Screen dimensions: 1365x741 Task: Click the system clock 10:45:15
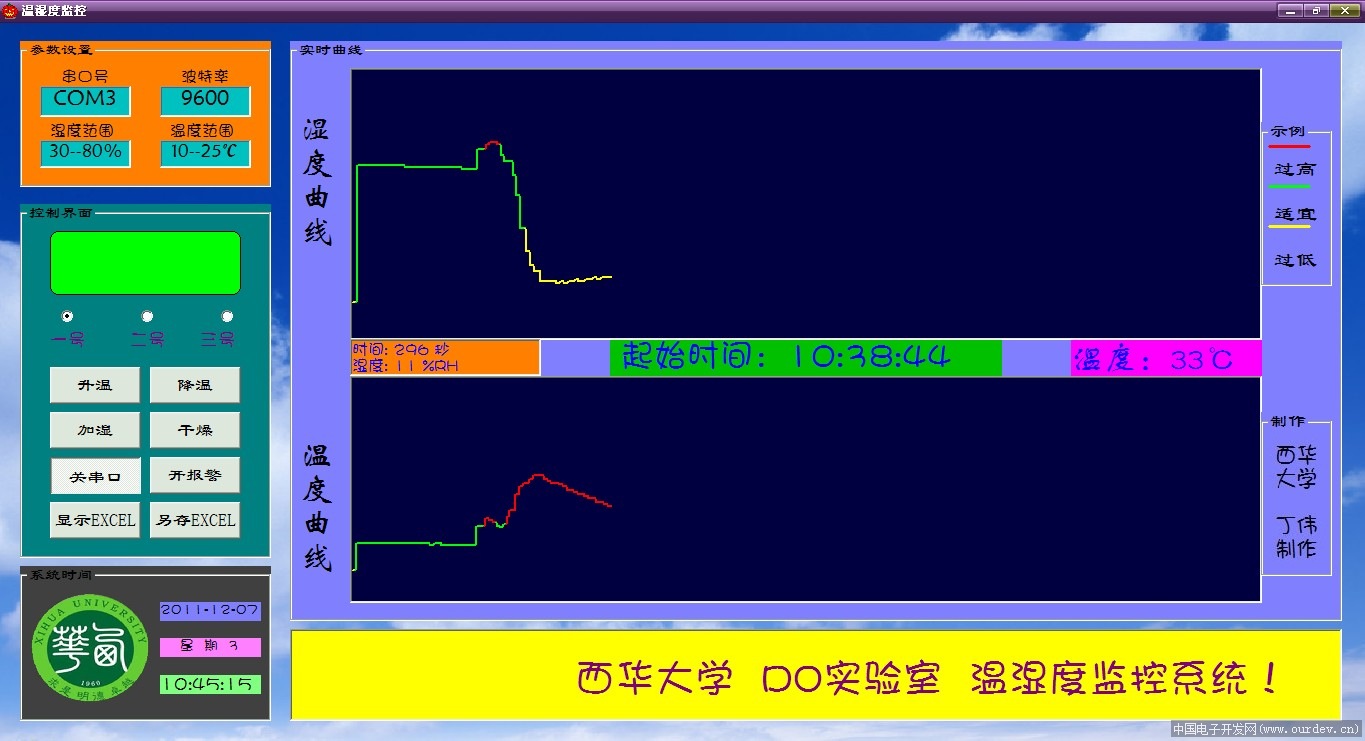(210, 685)
